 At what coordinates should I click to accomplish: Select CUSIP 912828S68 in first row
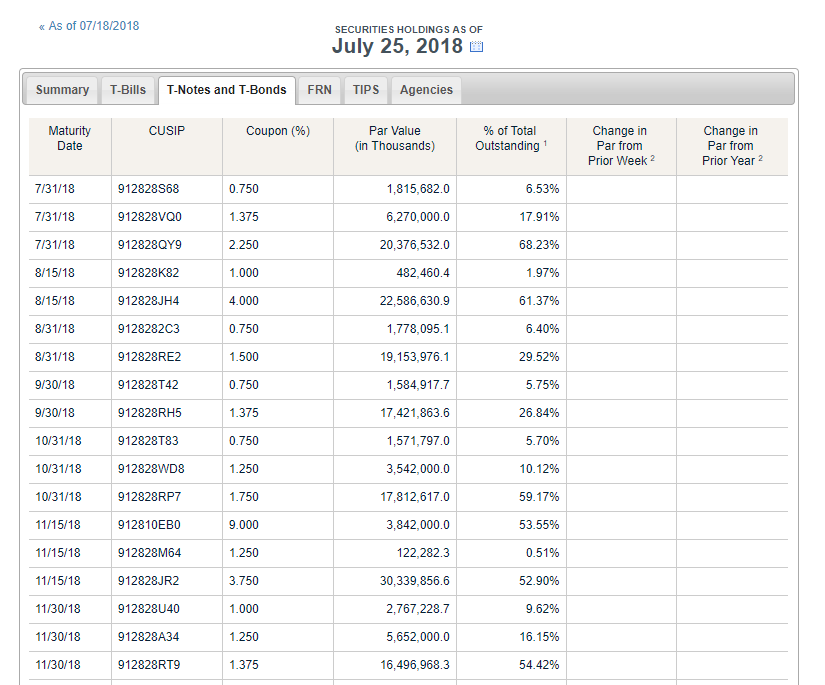click(x=149, y=189)
